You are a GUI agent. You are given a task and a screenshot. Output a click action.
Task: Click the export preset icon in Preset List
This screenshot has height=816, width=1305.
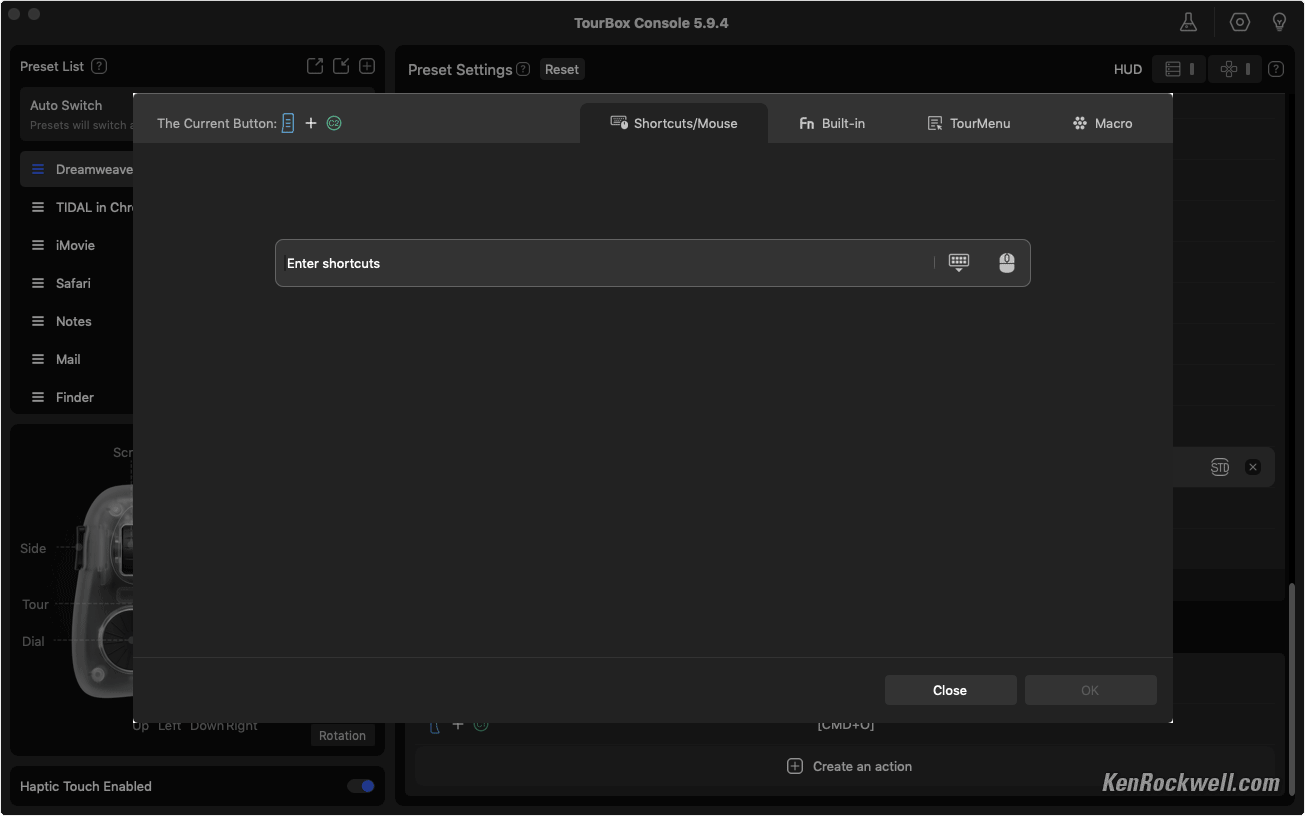tap(315, 66)
